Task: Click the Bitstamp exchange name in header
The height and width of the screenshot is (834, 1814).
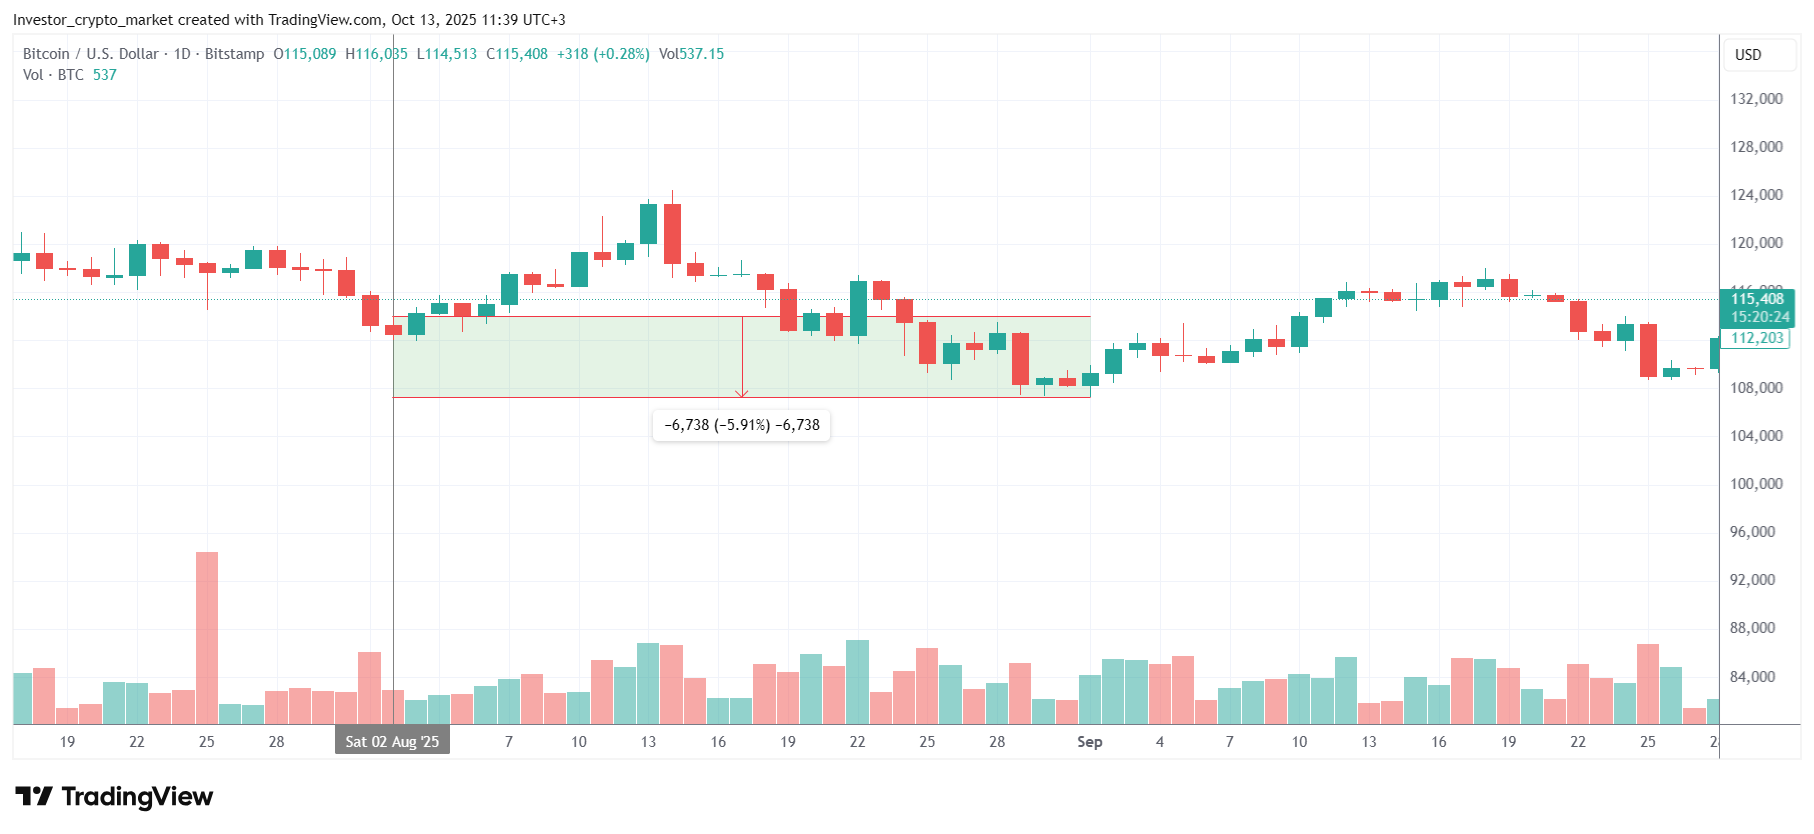Action: [234, 54]
